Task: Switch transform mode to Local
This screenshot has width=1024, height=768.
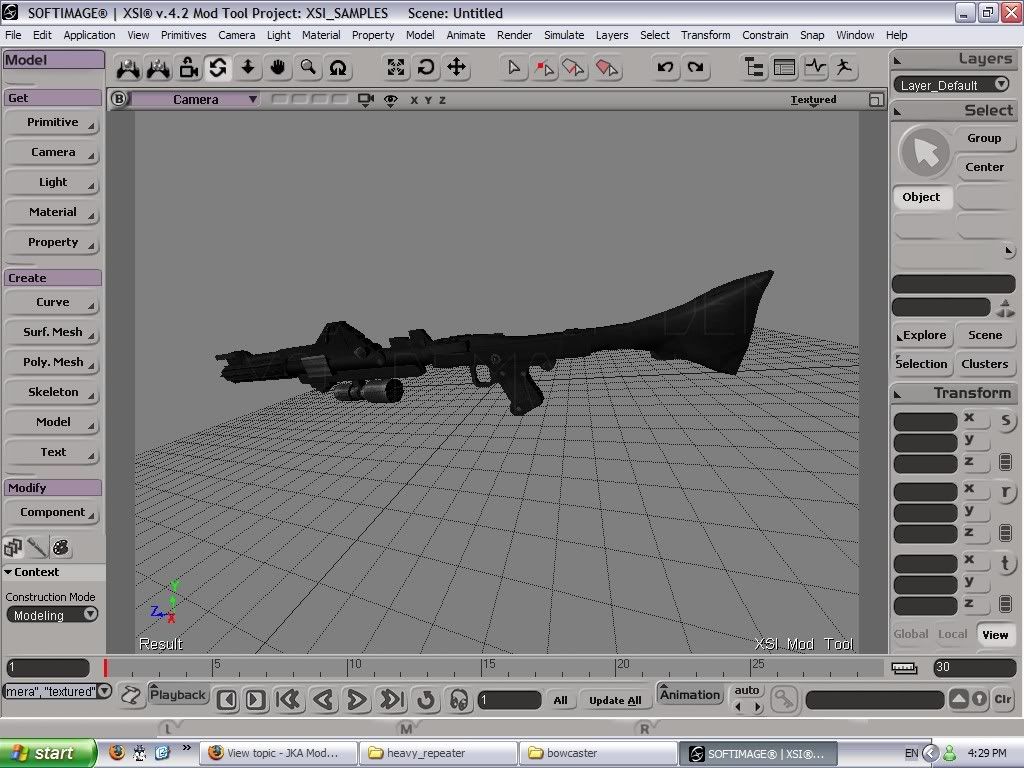Action: [x=952, y=634]
